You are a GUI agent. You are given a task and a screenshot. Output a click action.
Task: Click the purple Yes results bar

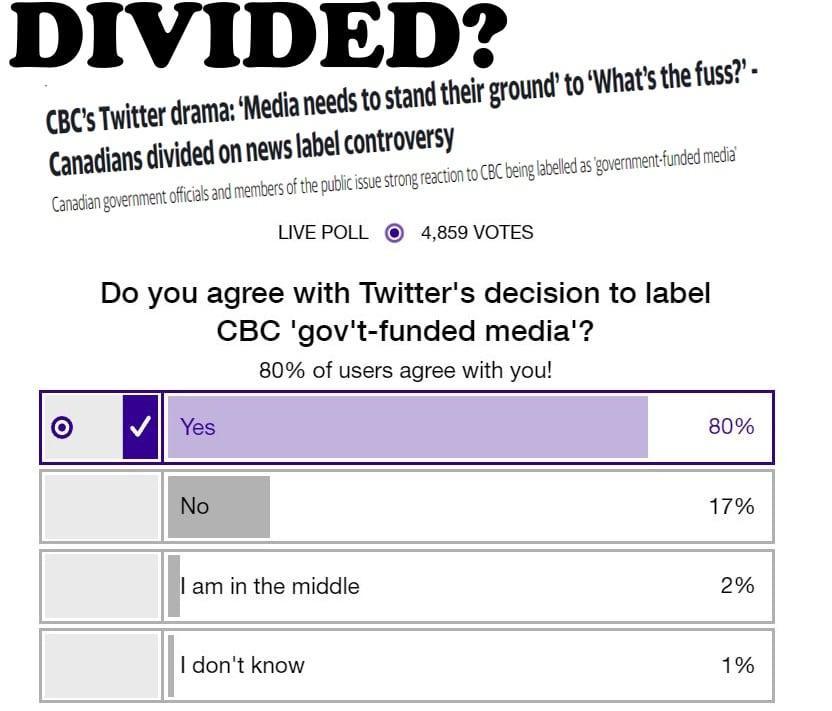(408, 427)
